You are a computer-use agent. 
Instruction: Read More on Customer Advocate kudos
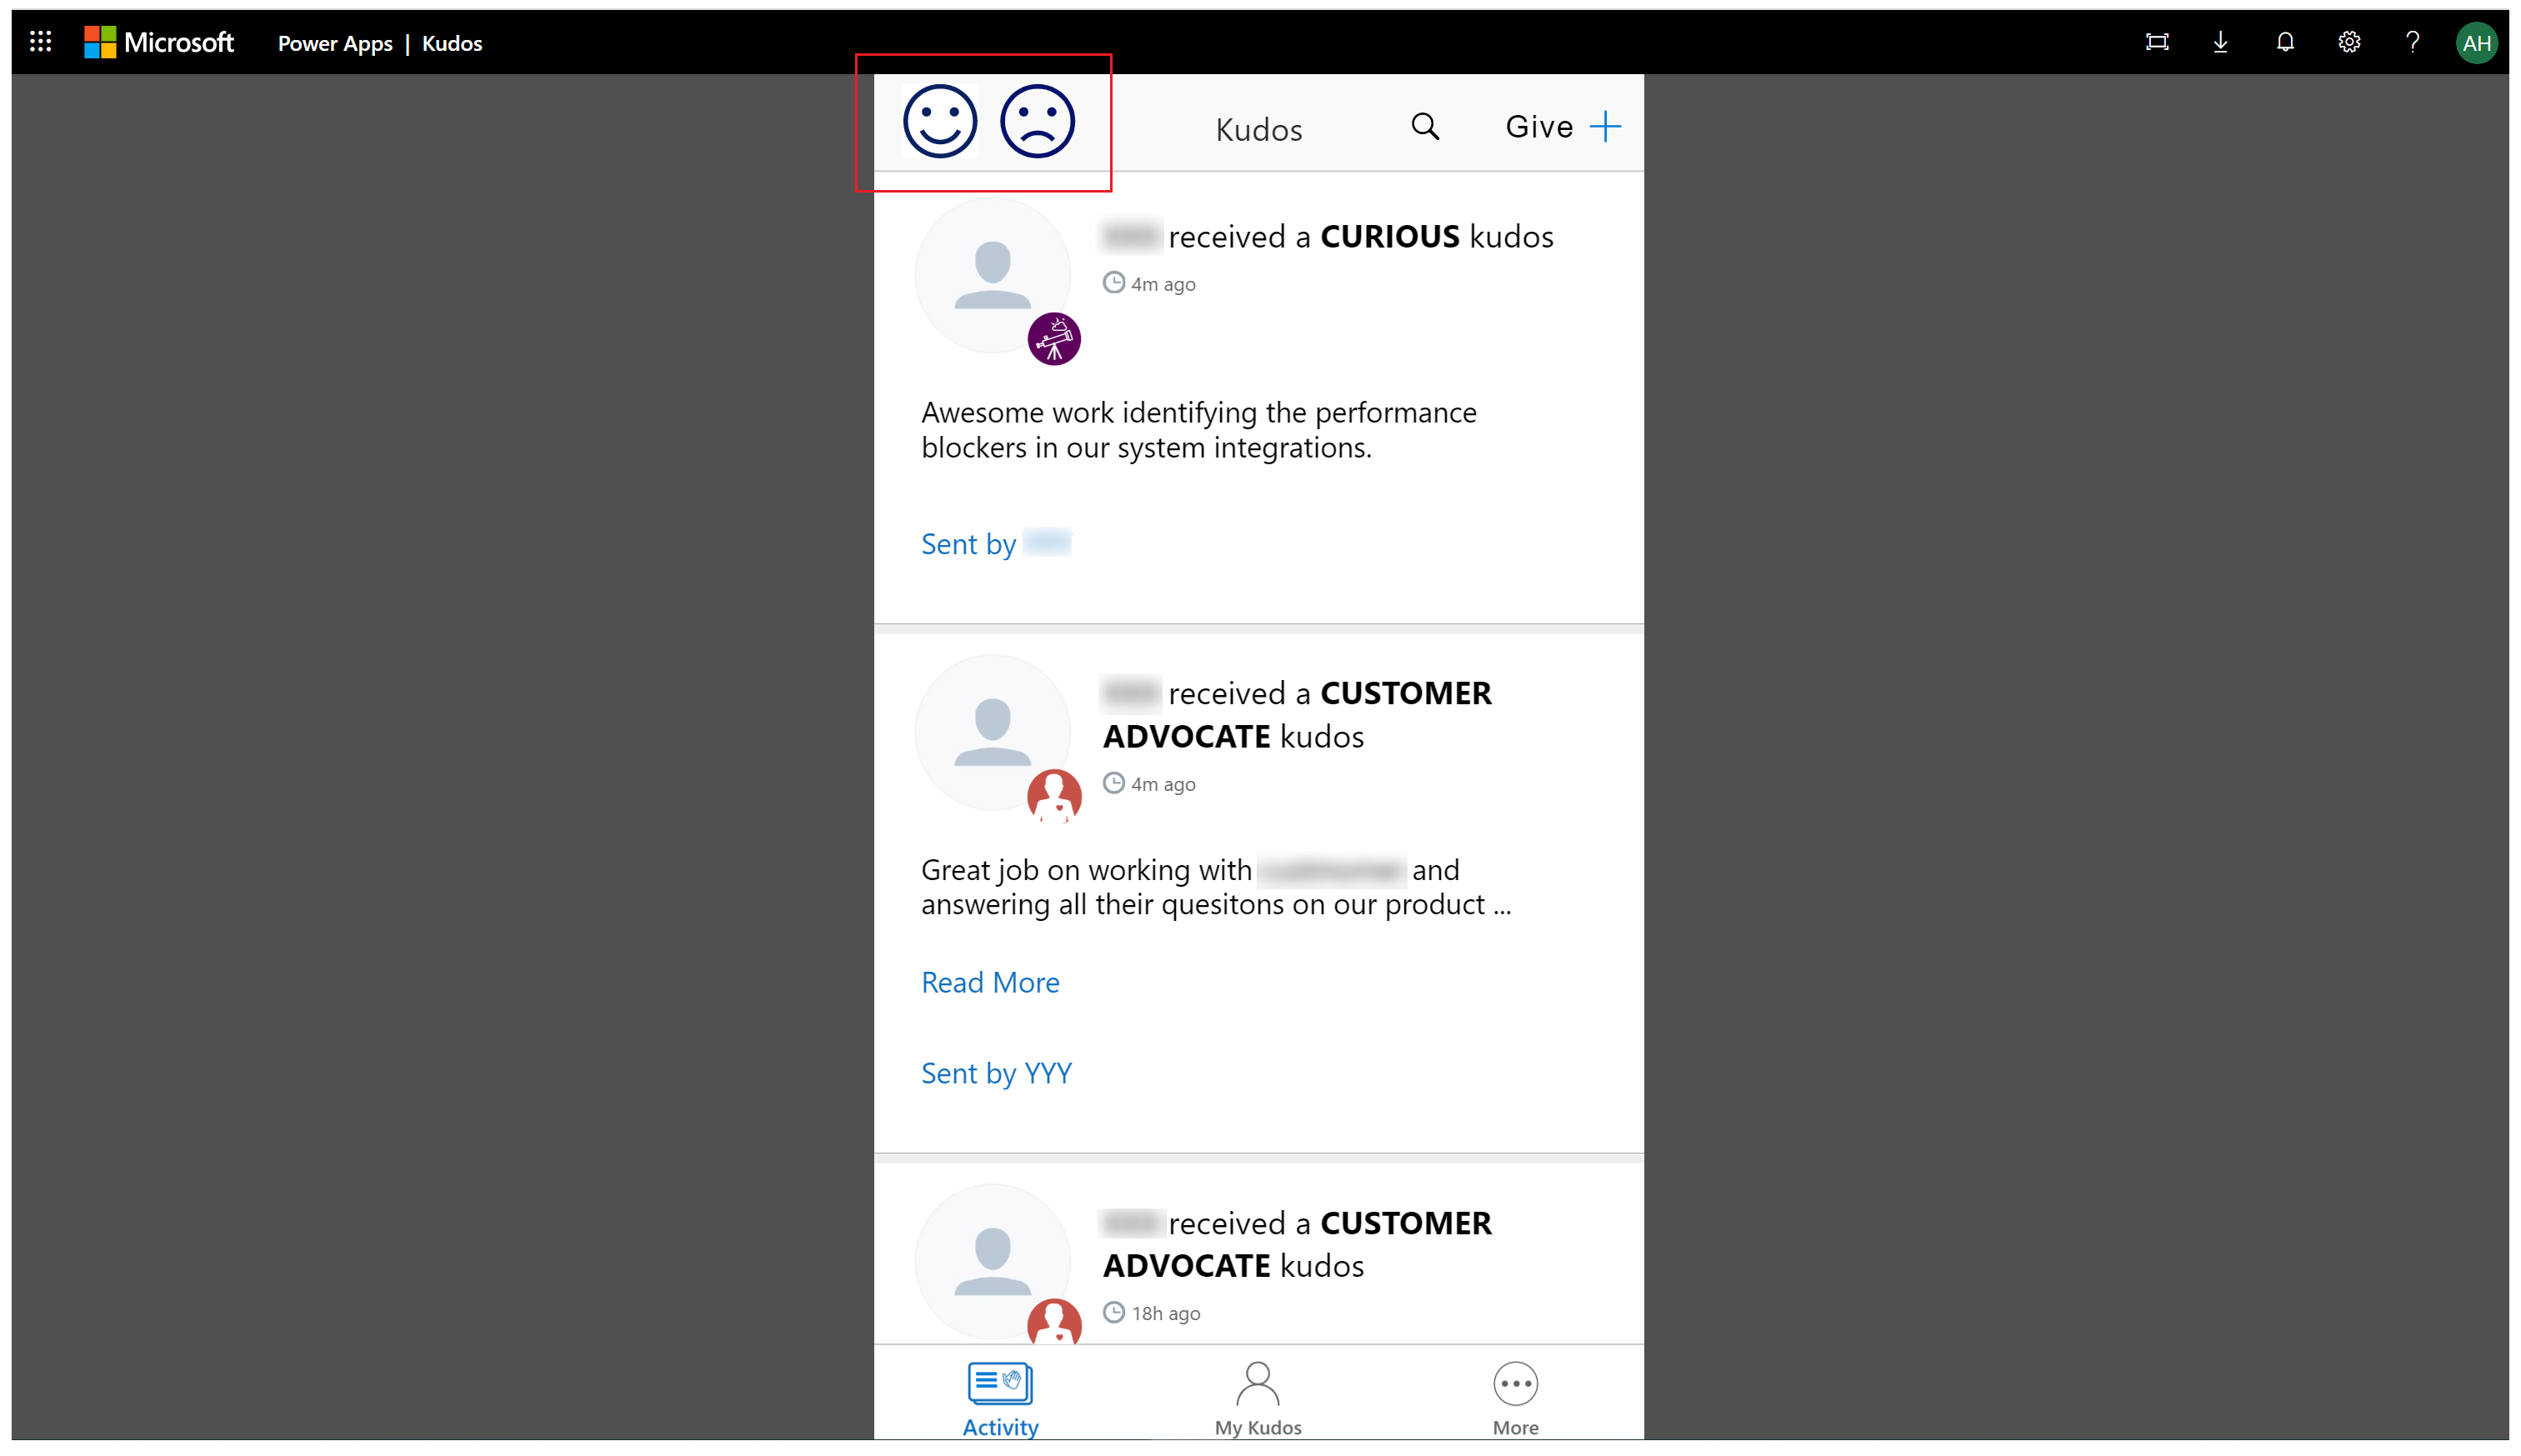[x=989, y=981]
